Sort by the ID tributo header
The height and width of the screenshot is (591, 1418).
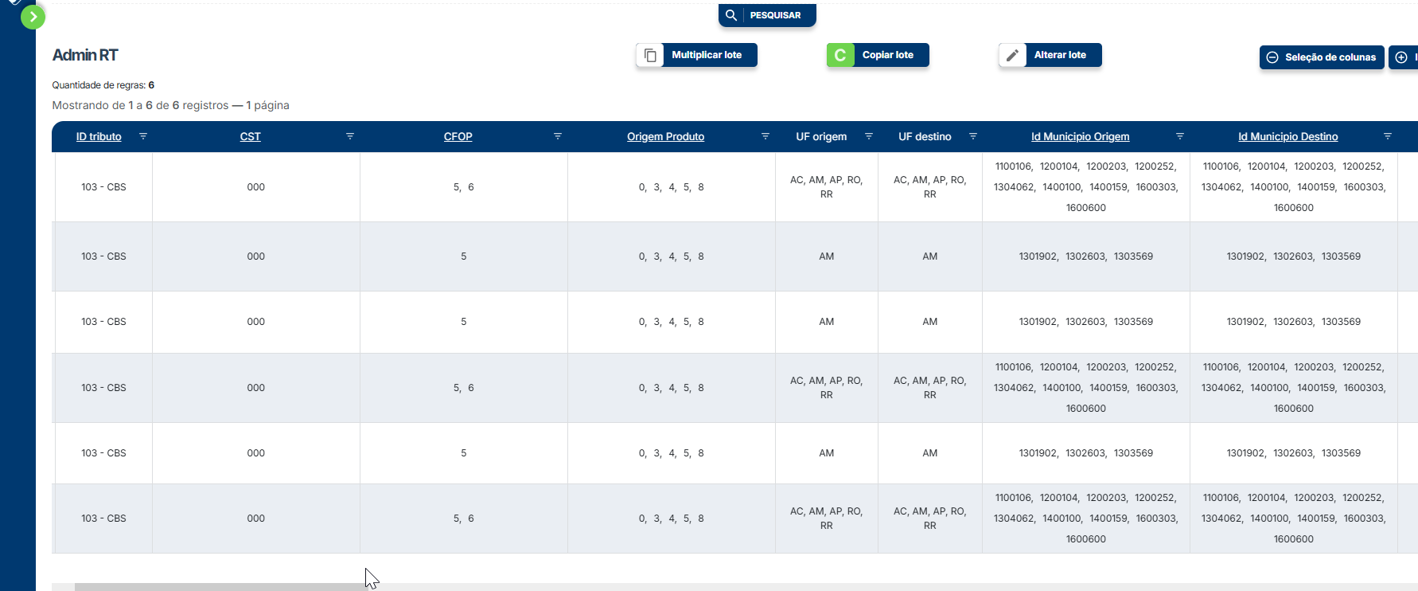pyautogui.click(x=99, y=137)
